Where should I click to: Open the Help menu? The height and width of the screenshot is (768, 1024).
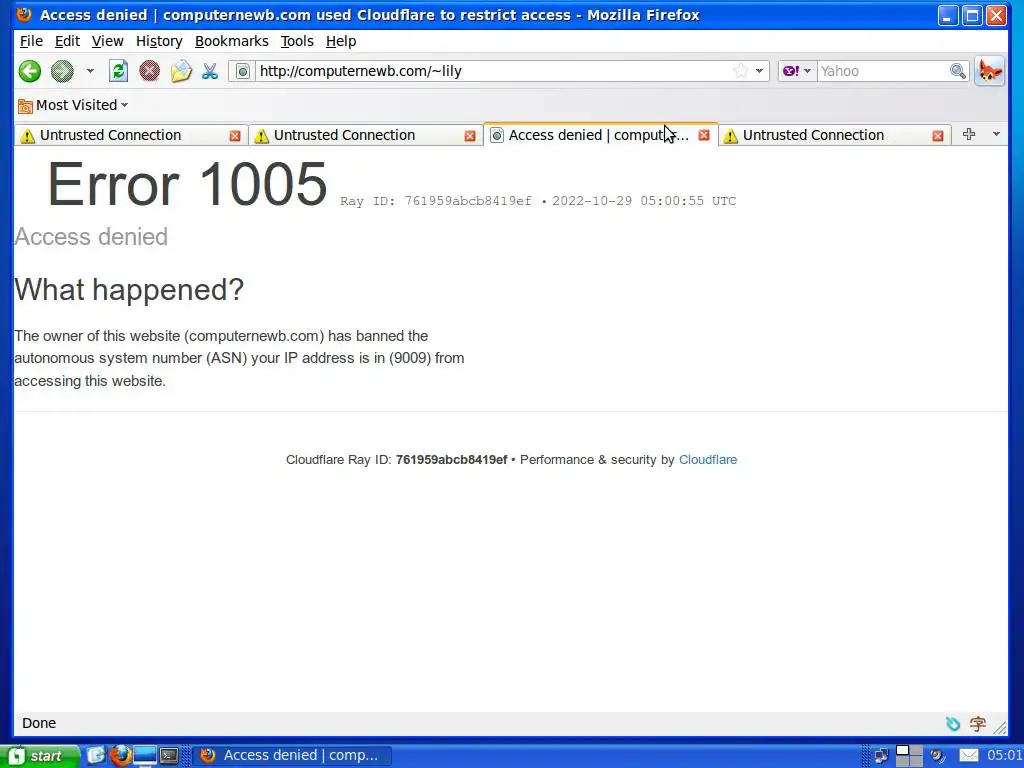tap(341, 41)
